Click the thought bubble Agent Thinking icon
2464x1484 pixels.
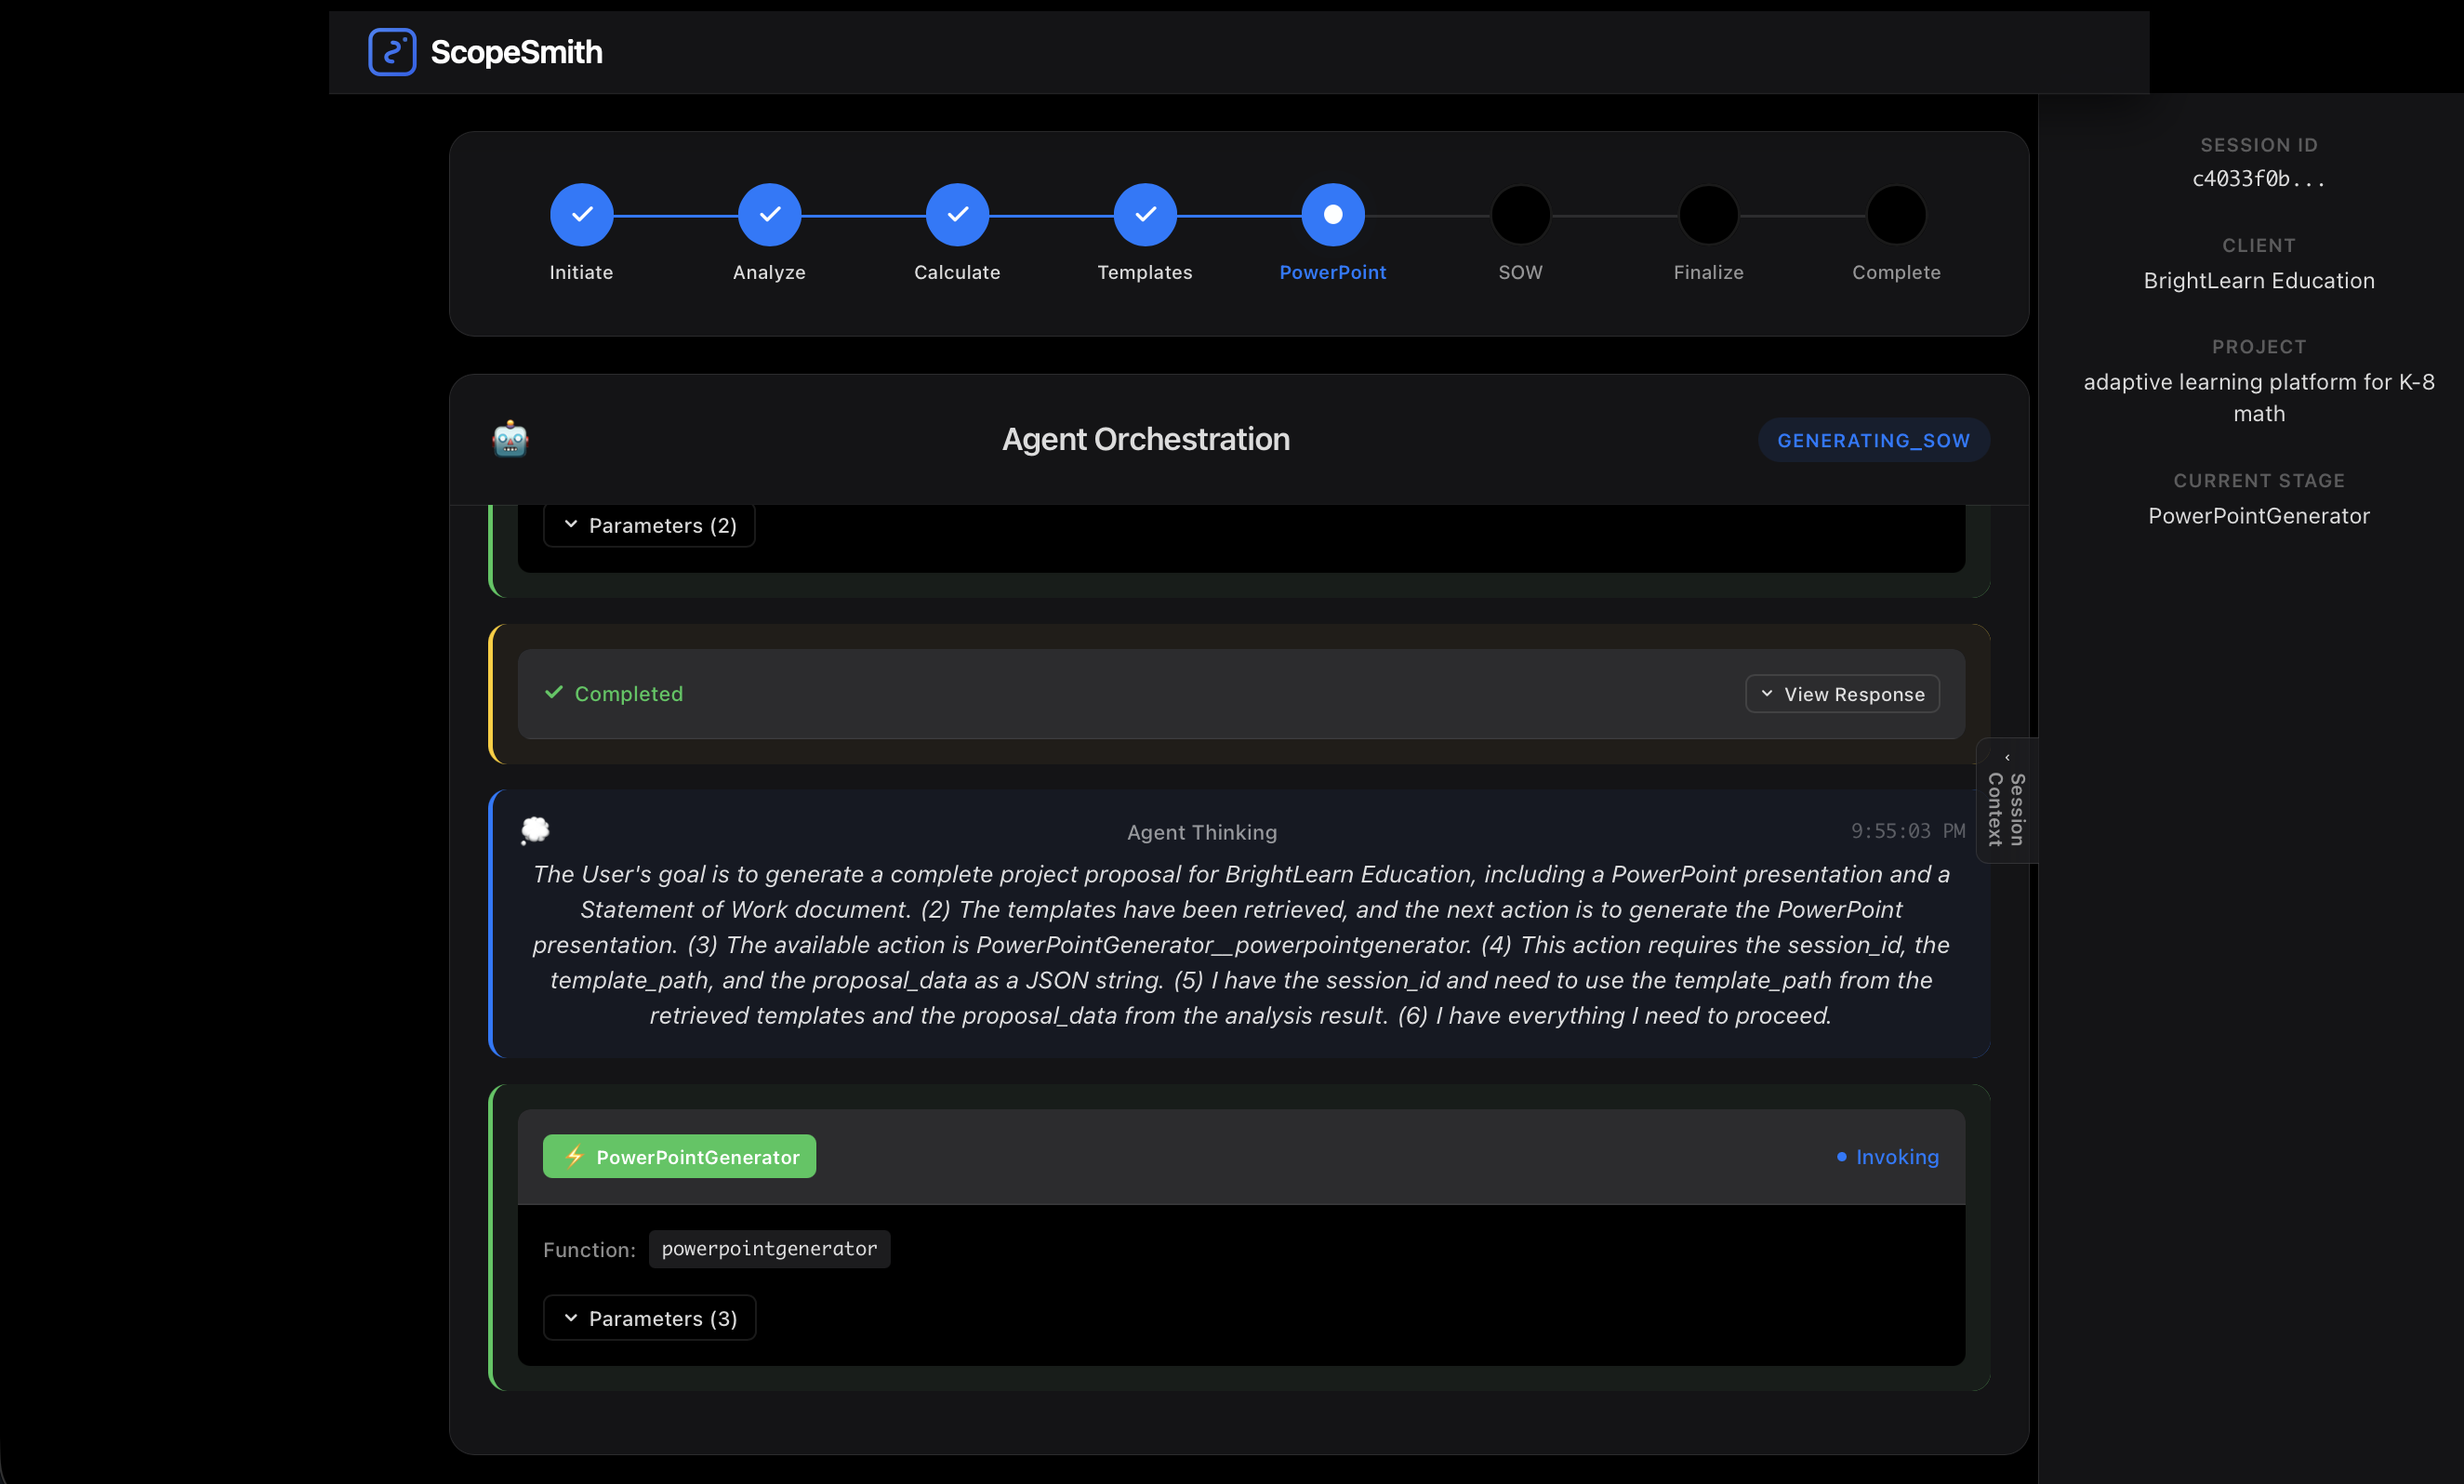(x=535, y=830)
